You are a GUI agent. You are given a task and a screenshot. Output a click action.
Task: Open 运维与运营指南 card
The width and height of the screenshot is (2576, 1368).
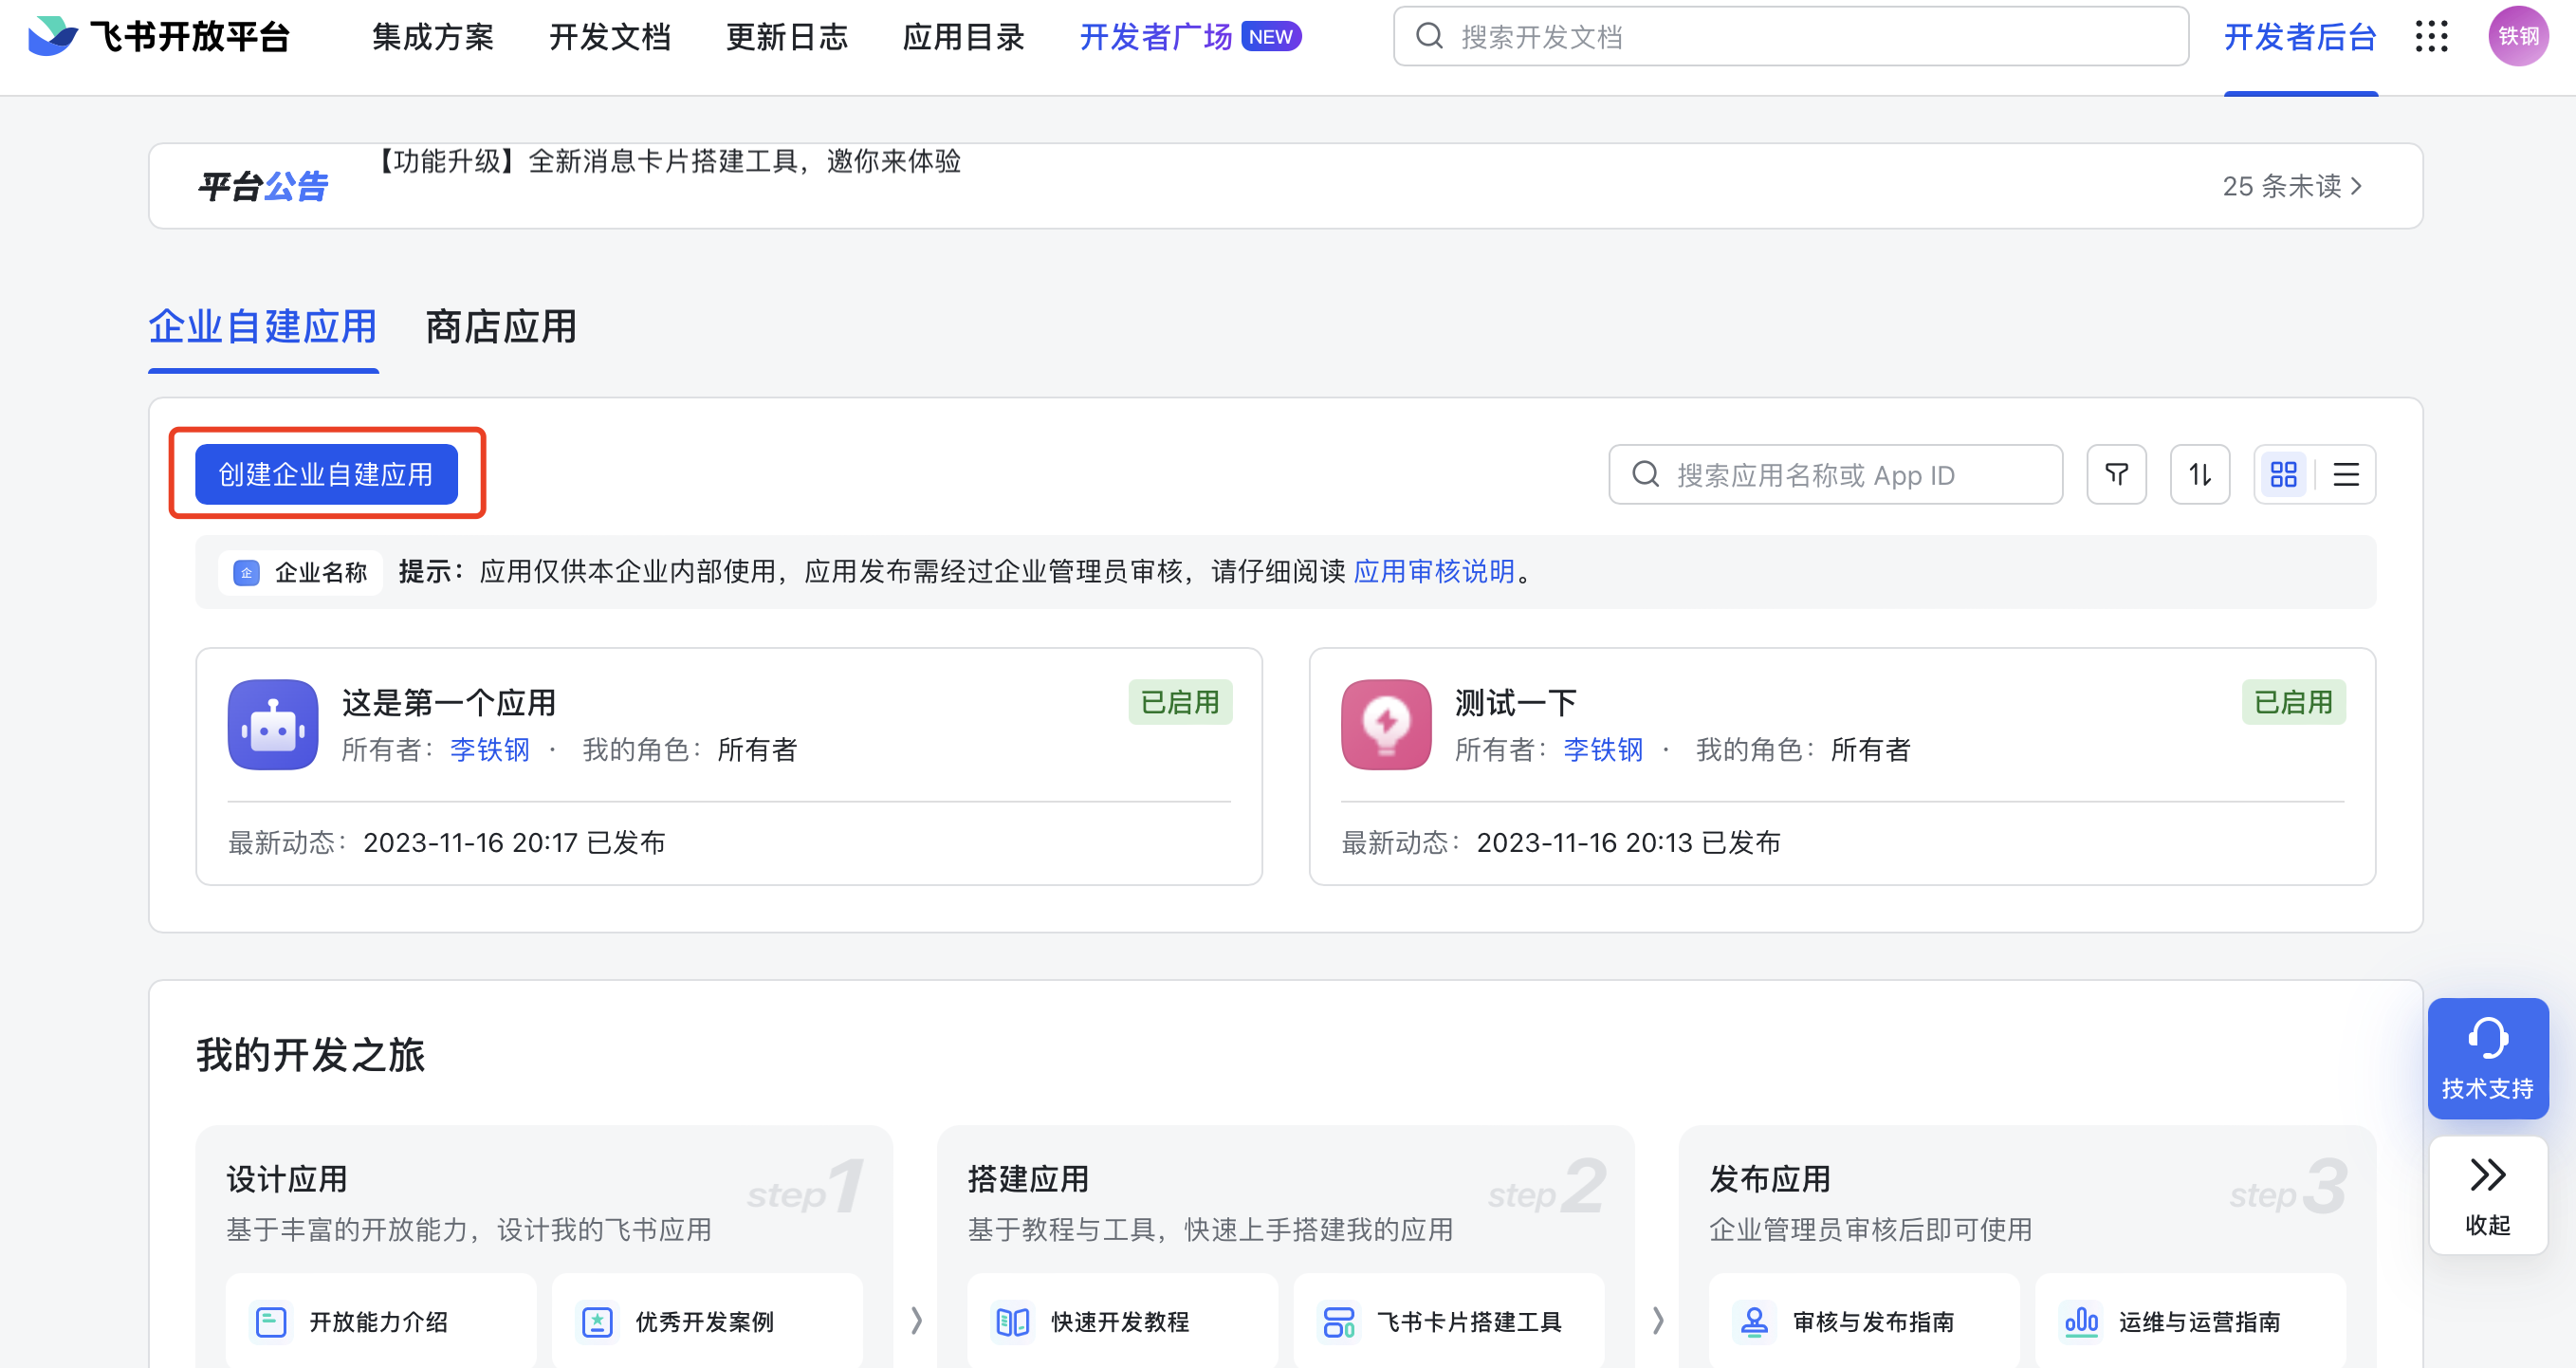(x=2190, y=1322)
